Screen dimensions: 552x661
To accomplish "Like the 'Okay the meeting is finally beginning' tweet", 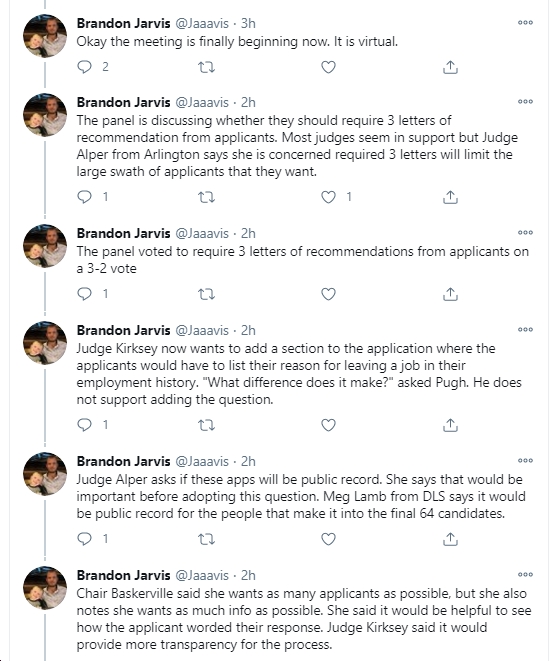I will click(328, 67).
